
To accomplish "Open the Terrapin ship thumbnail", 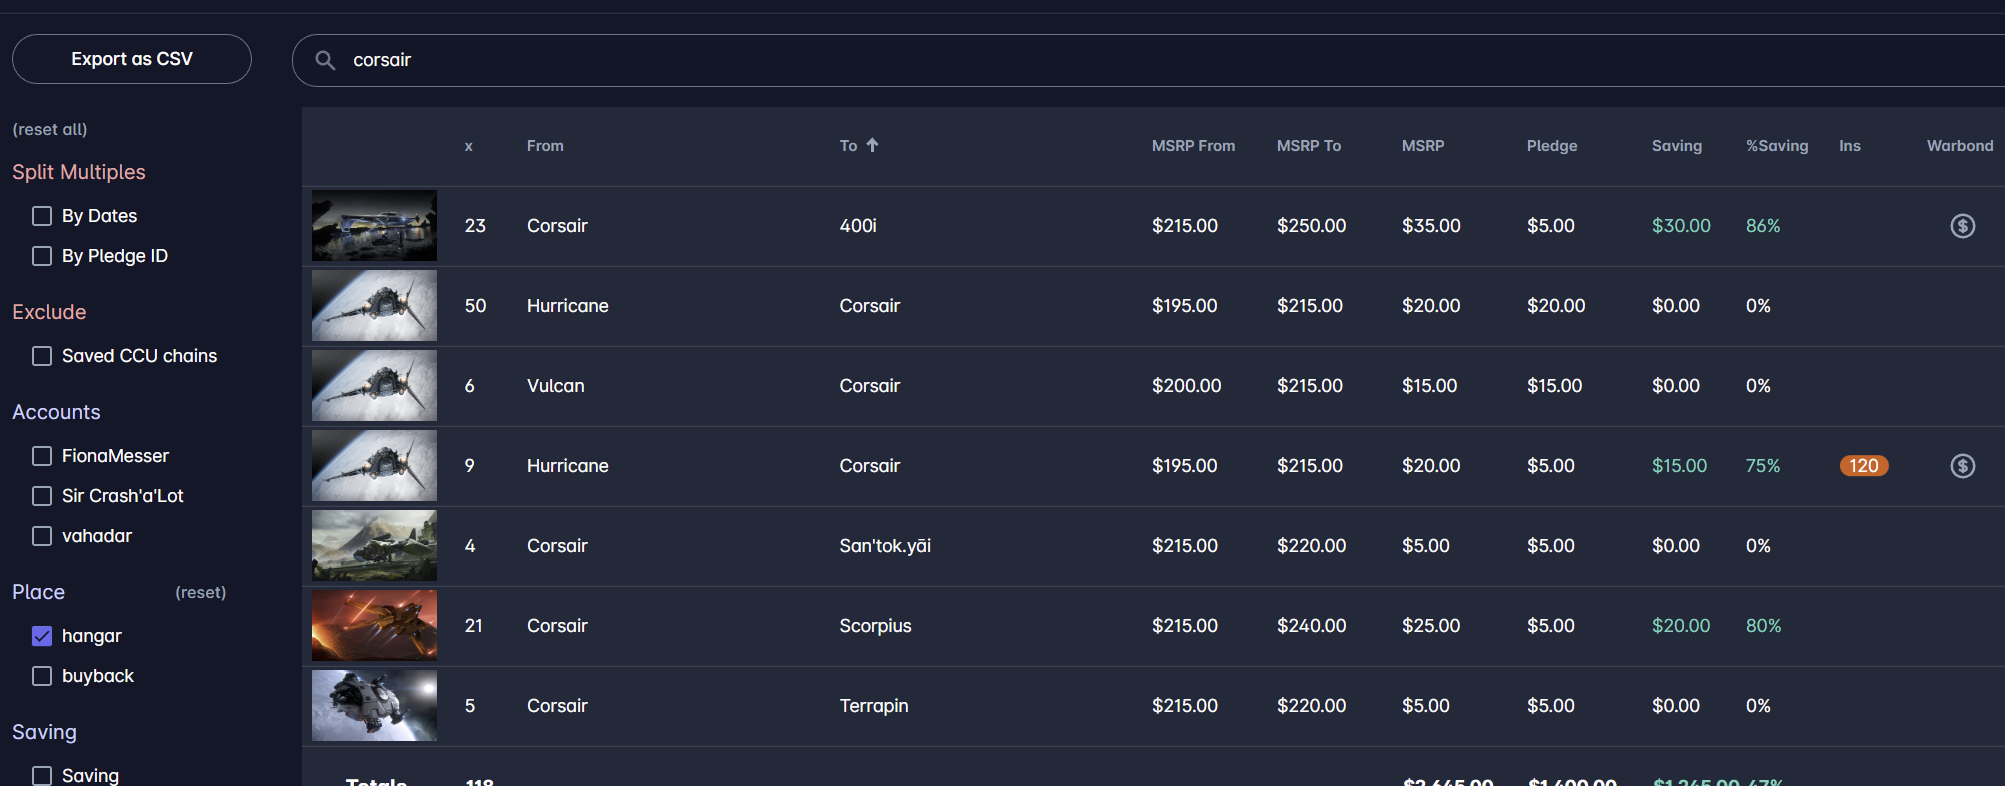I will coord(374,706).
